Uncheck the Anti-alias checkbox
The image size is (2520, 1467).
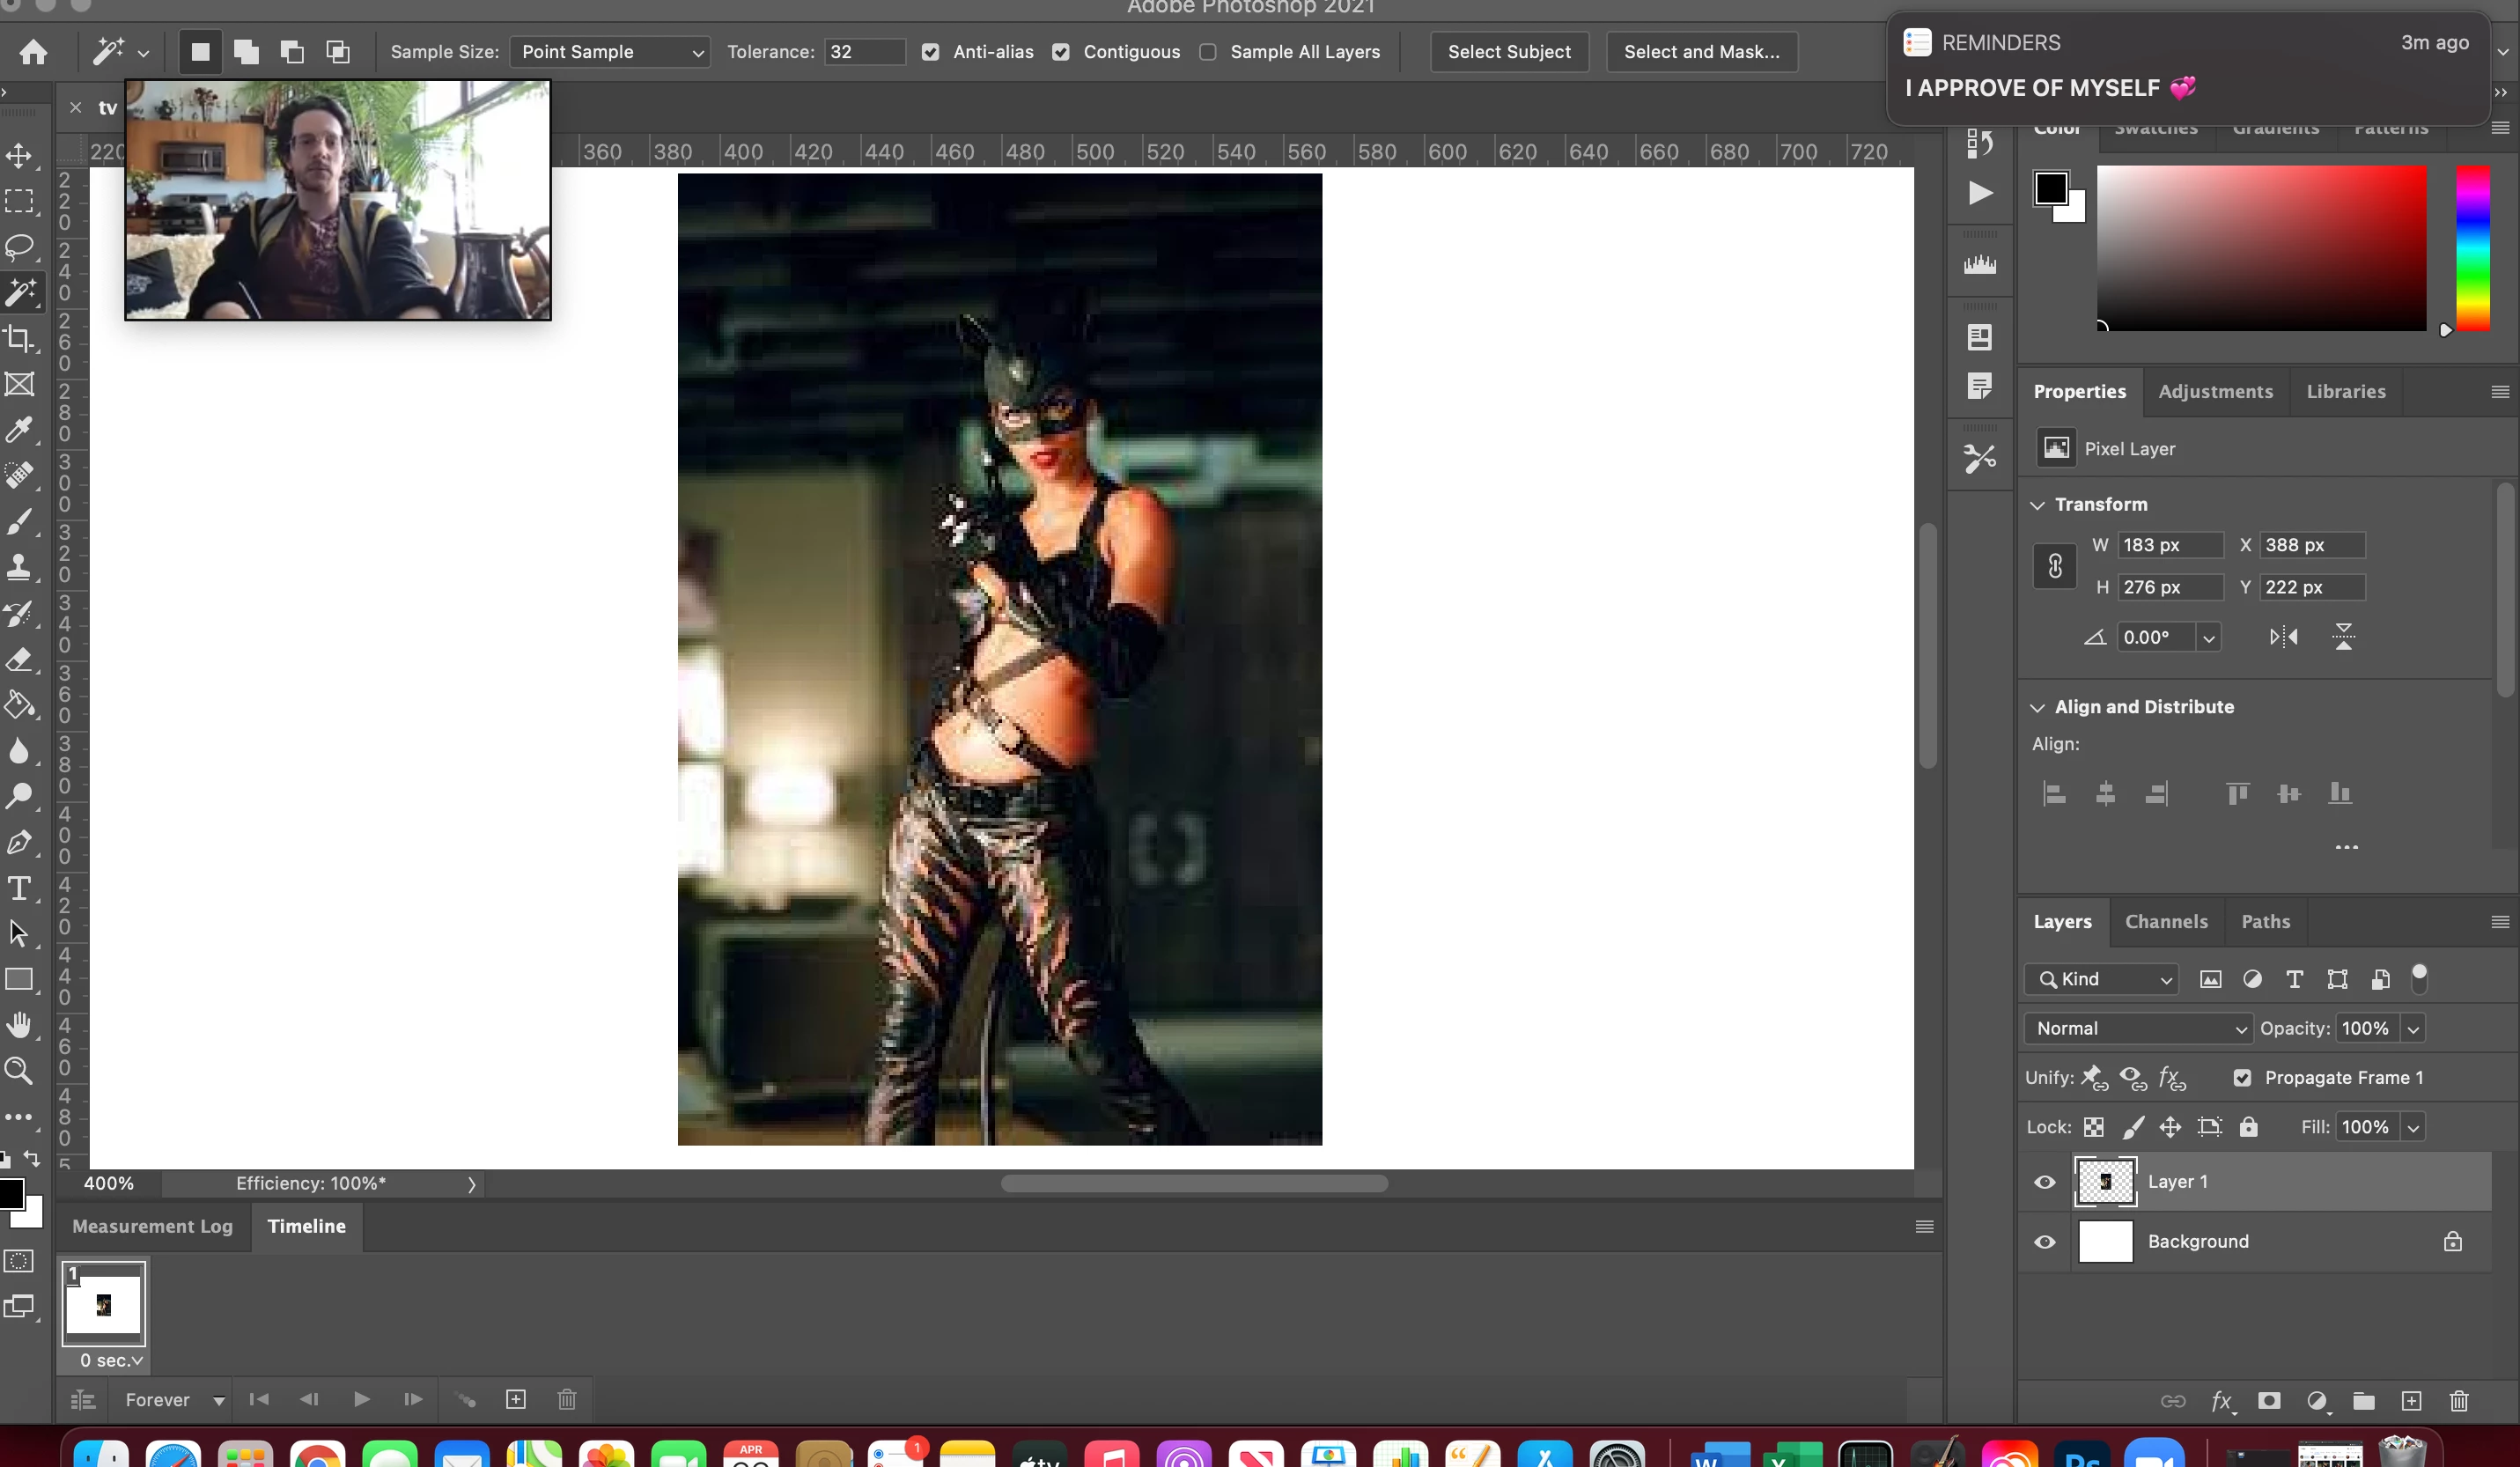point(930,52)
